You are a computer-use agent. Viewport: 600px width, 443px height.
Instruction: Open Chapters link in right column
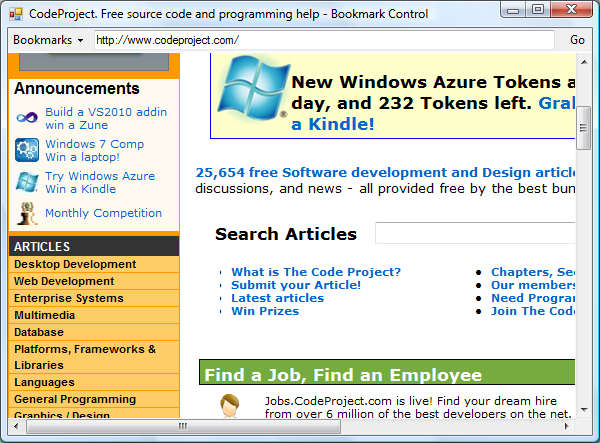click(x=533, y=272)
